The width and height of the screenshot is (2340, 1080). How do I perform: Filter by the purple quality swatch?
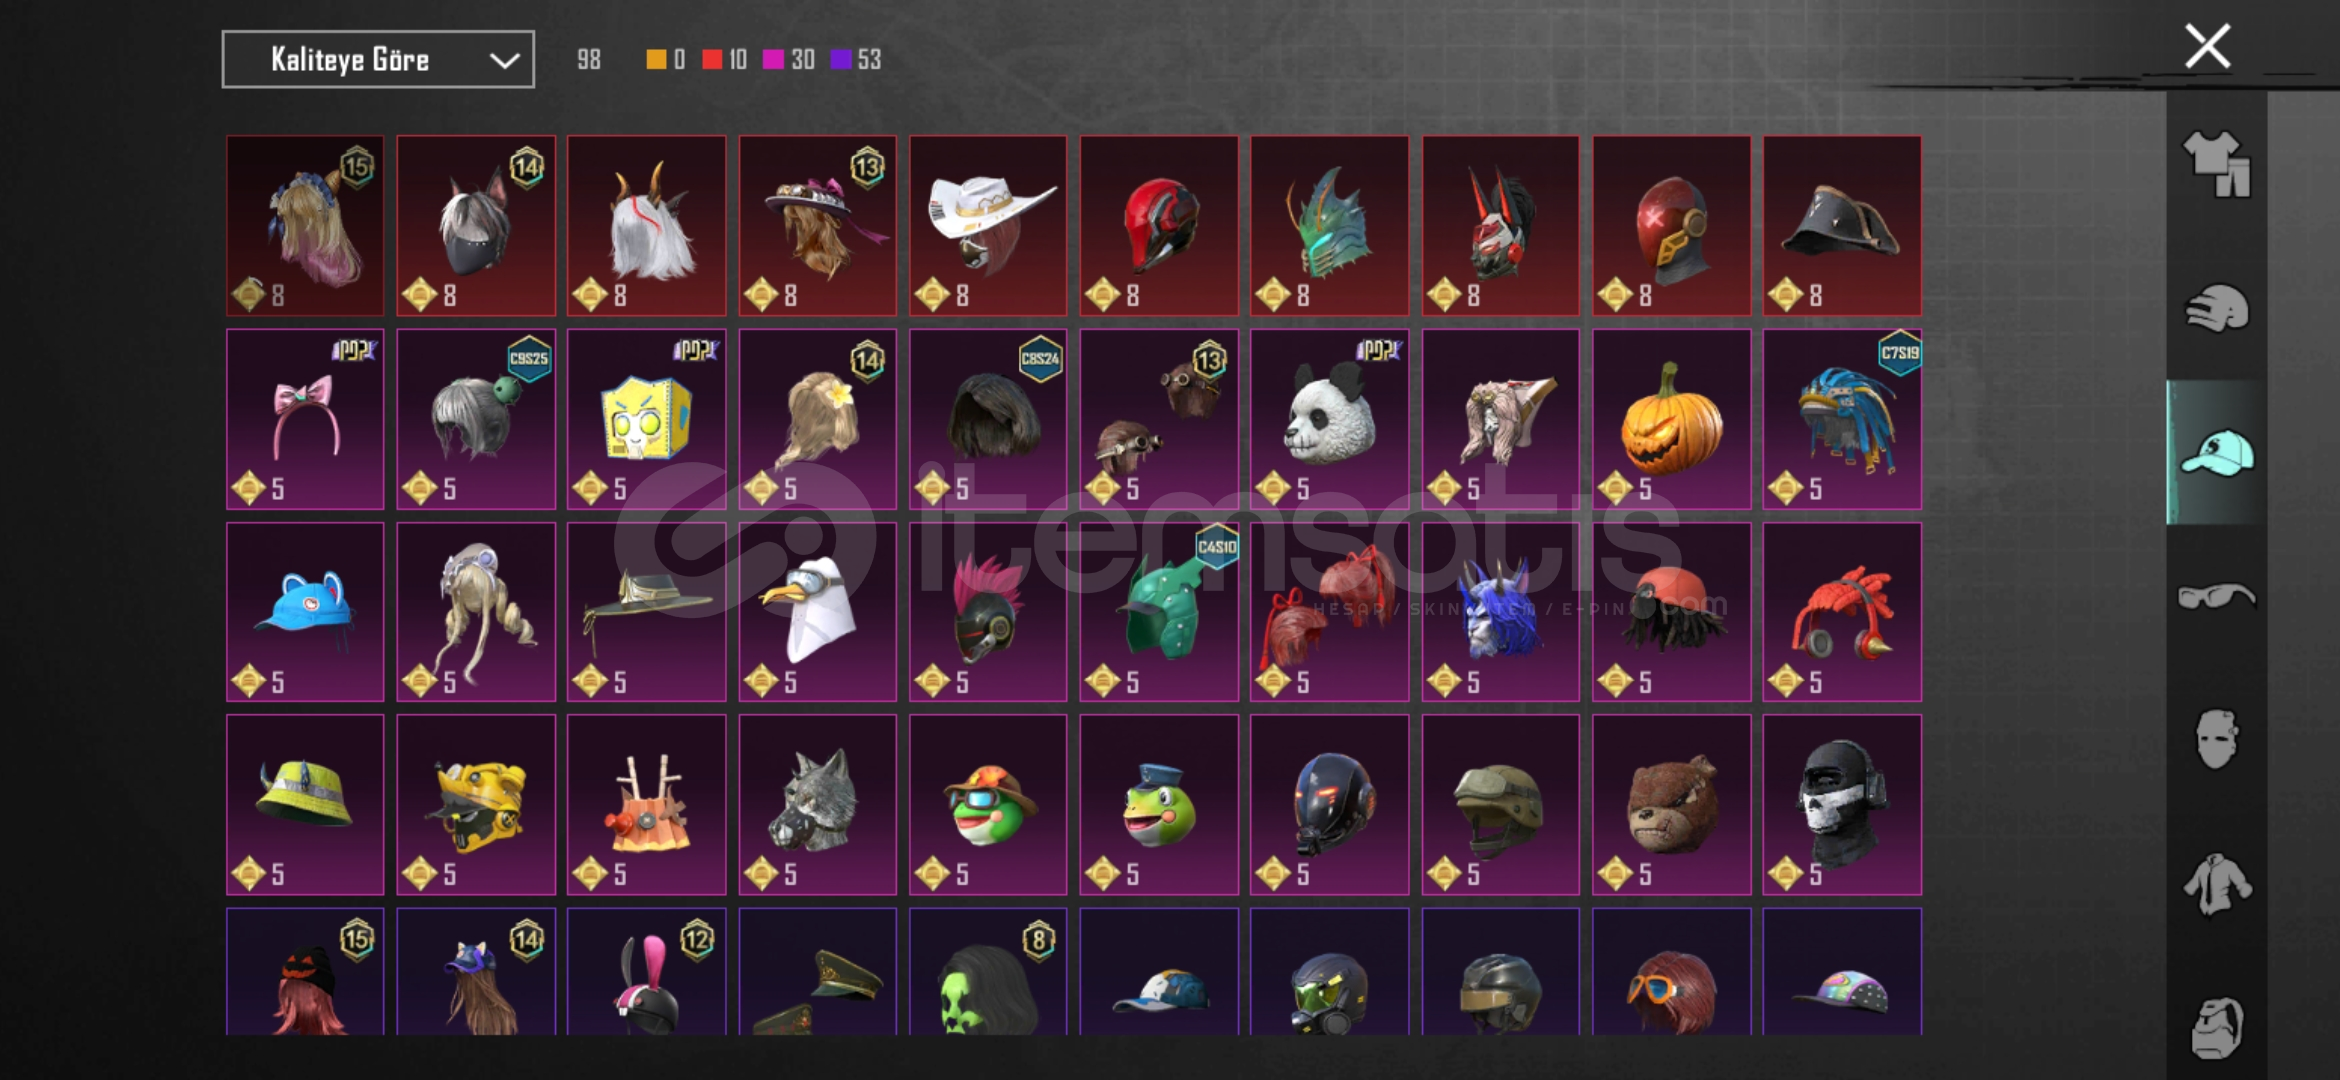841,60
